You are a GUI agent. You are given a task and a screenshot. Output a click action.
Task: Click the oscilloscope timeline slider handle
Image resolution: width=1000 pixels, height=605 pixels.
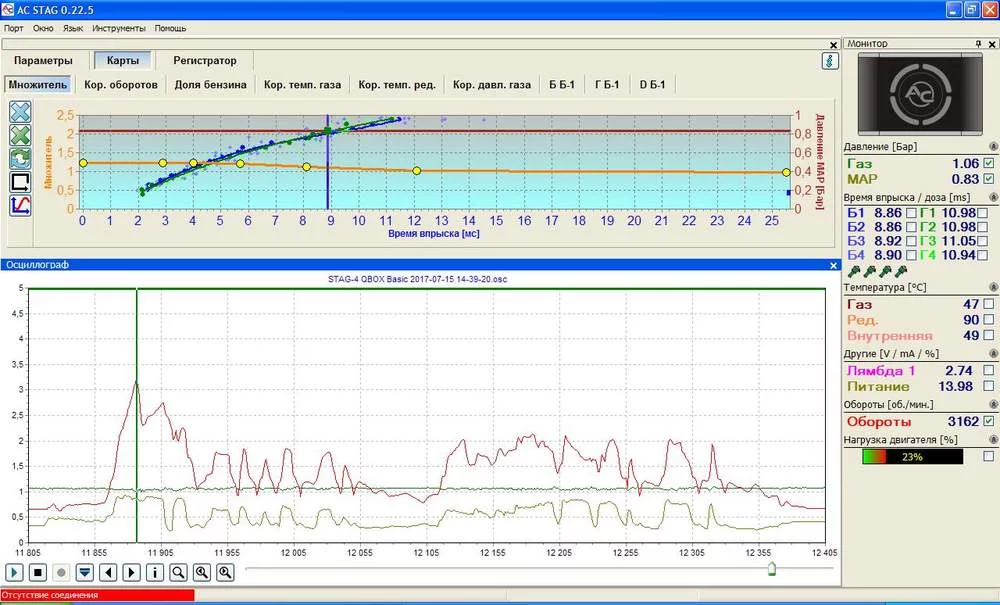(772, 568)
